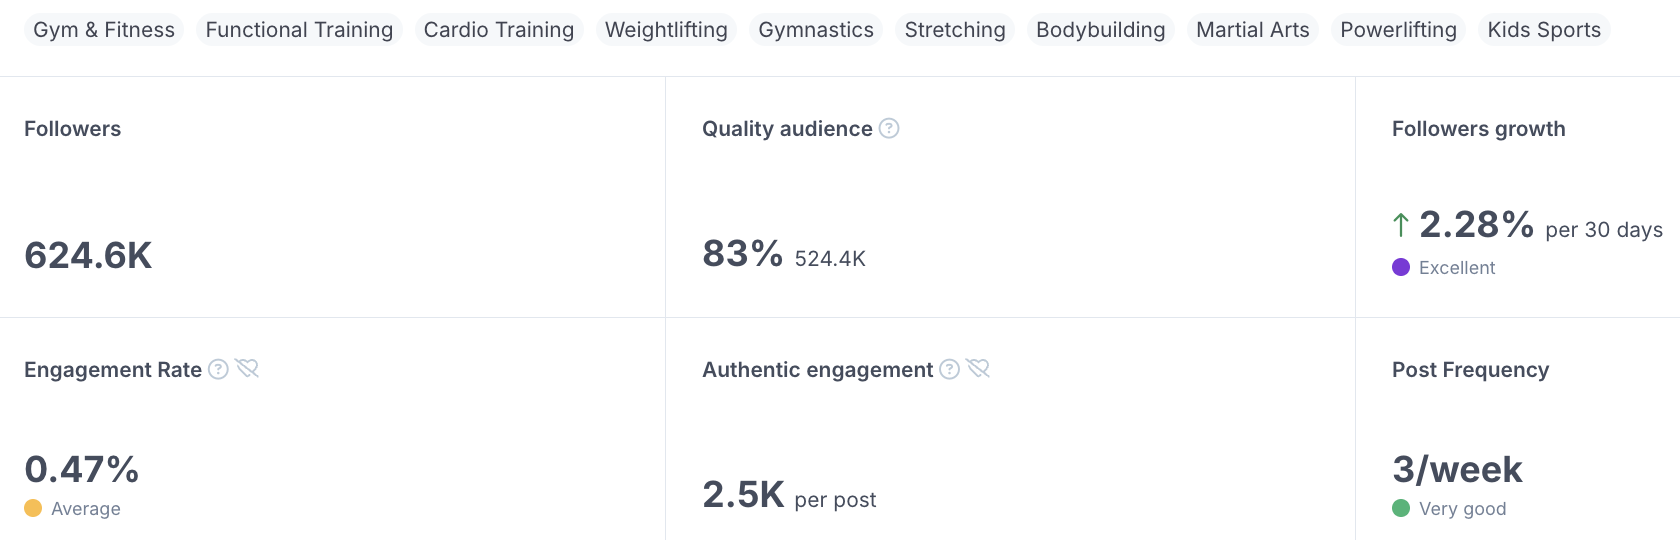1680x540 pixels.
Task: Open the Weightlifting category tag
Action: (x=666, y=30)
